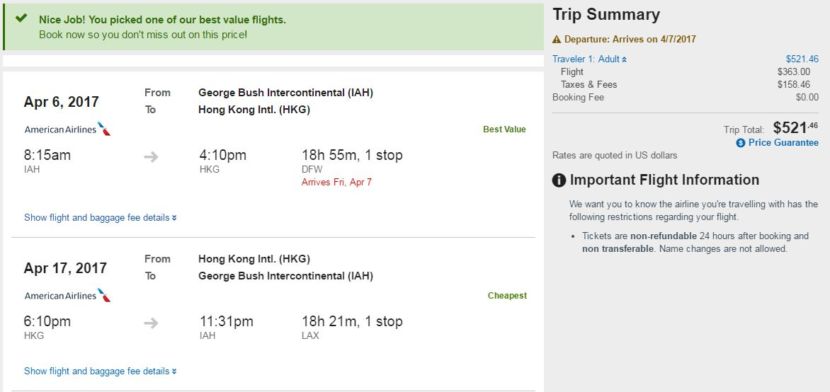Expand flight and baggage details for Apr 6
The height and width of the screenshot is (392, 830).
[x=101, y=217]
